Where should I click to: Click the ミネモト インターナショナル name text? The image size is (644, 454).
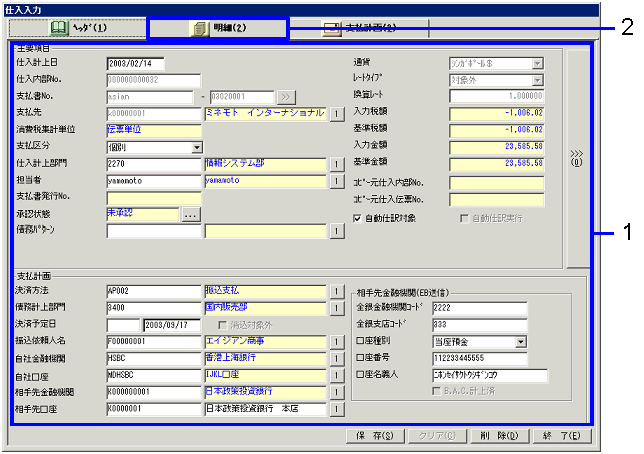click(265, 113)
